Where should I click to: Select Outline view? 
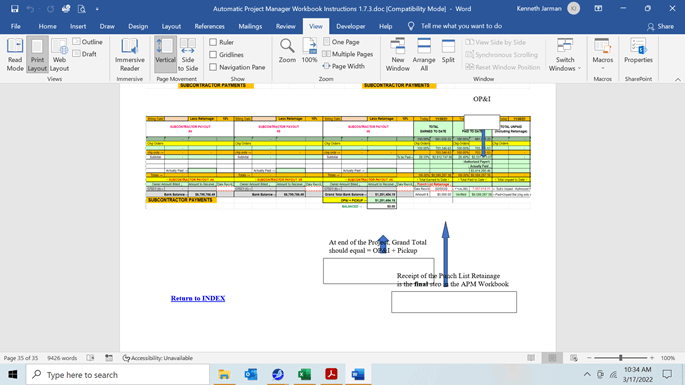88,42
